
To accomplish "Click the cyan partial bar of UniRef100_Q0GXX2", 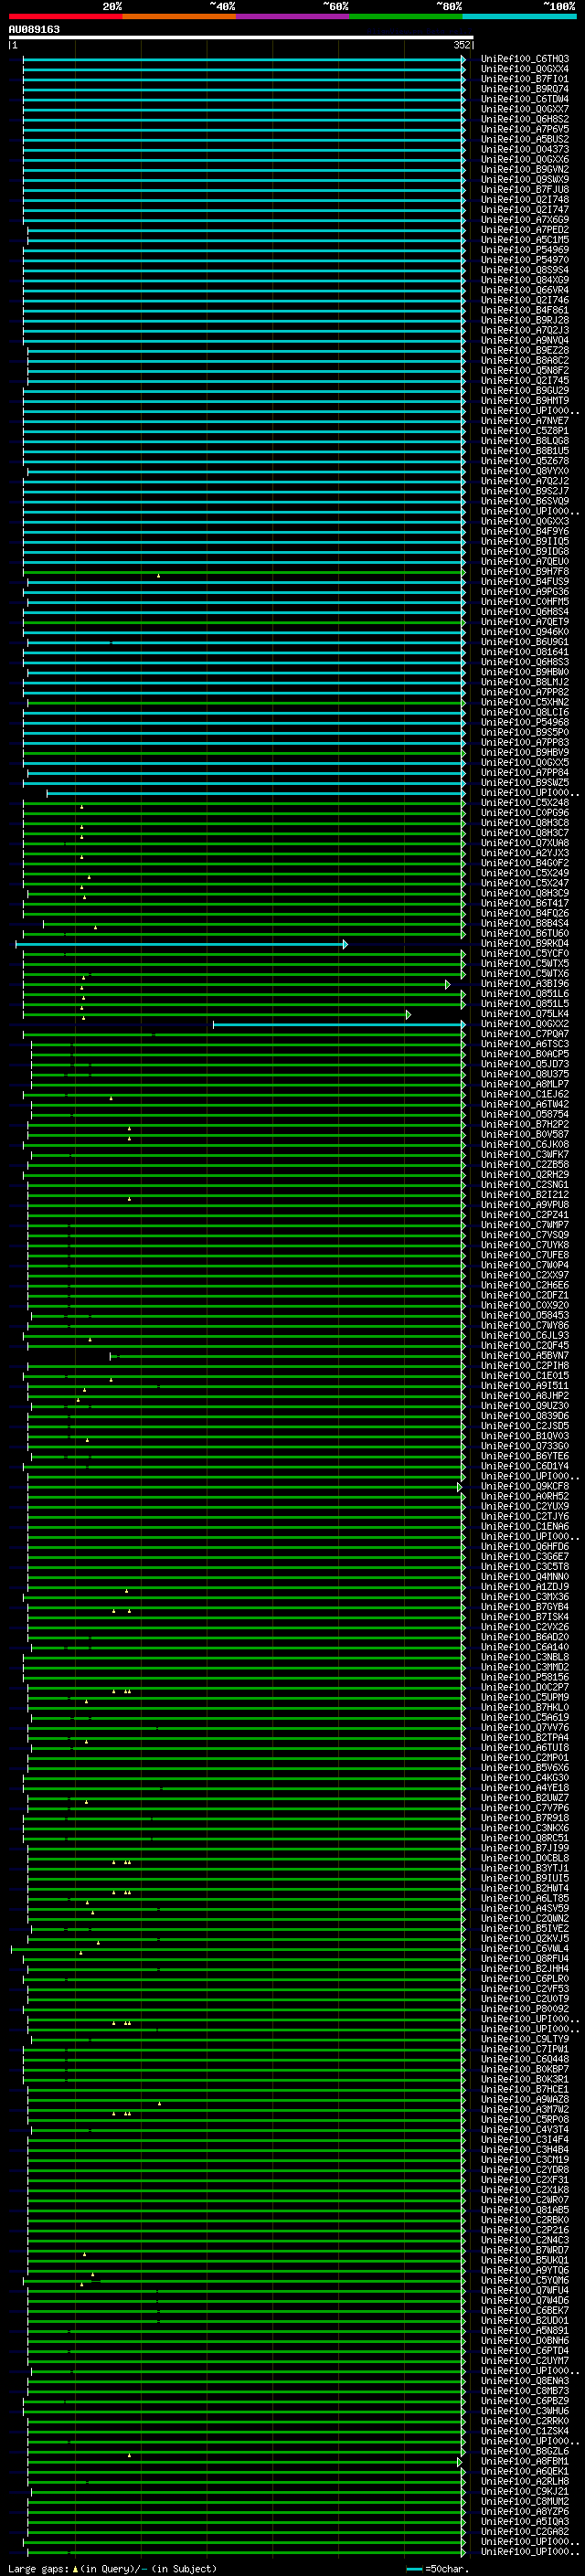I will click(x=339, y=1025).
